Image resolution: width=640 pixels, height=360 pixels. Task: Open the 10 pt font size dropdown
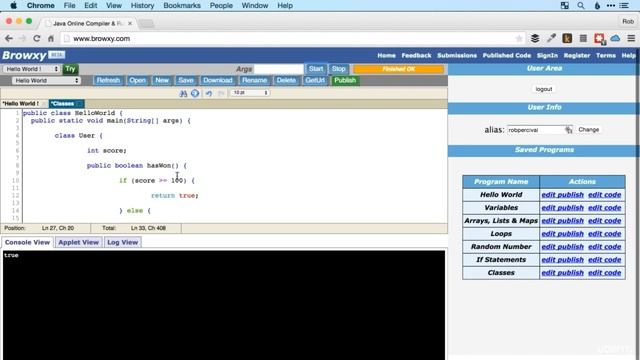[250, 93]
